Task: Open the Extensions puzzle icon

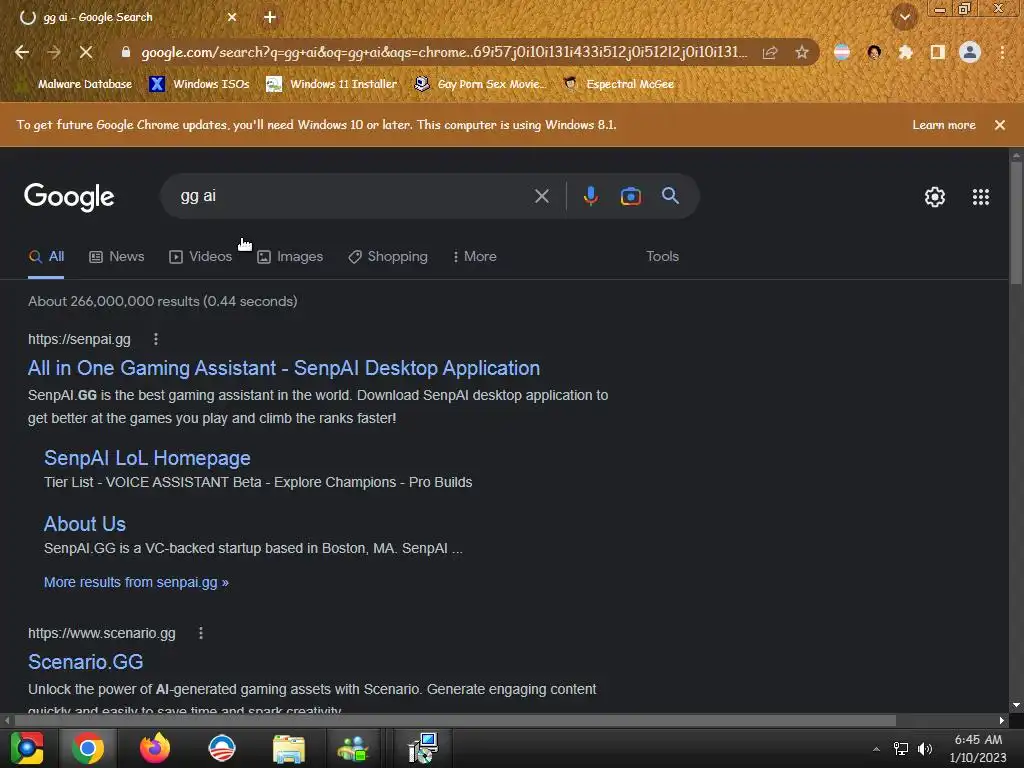Action: [x=905, y=52]
